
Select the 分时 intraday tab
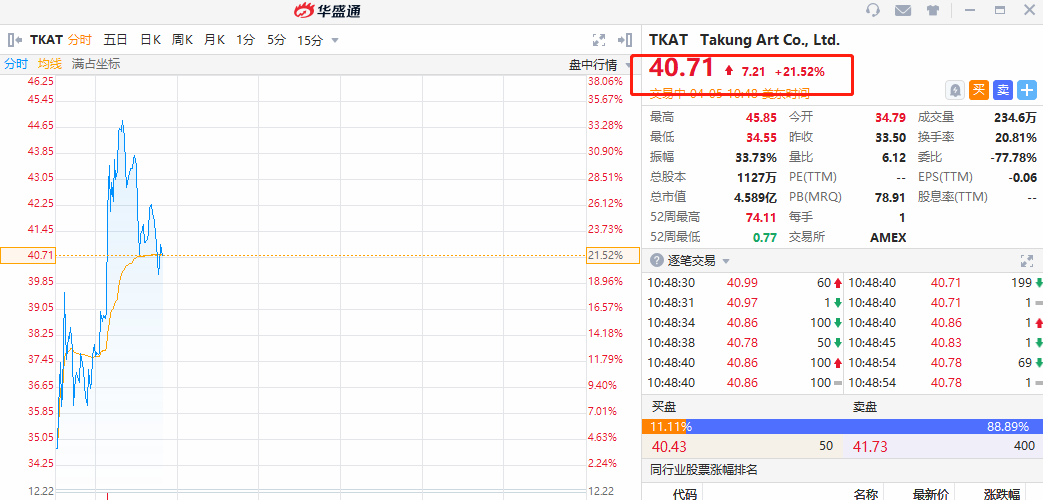79,40
